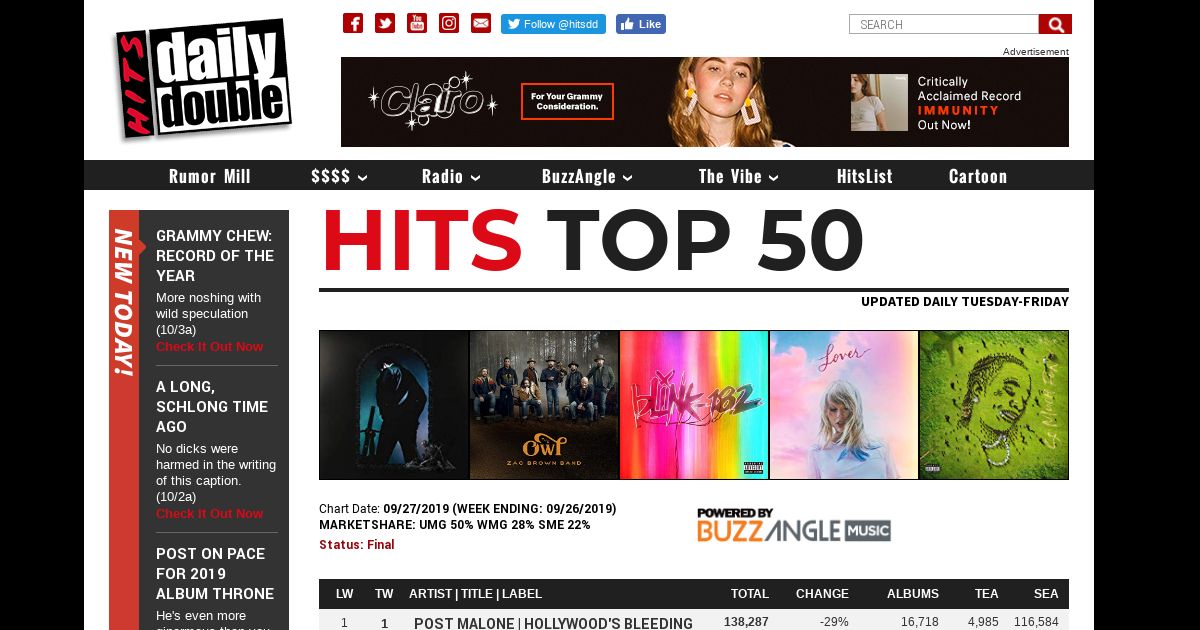This screenshot has height=630, width=1200.
Task: Open the Rumor Mill menu item
Action: (210, 176)
